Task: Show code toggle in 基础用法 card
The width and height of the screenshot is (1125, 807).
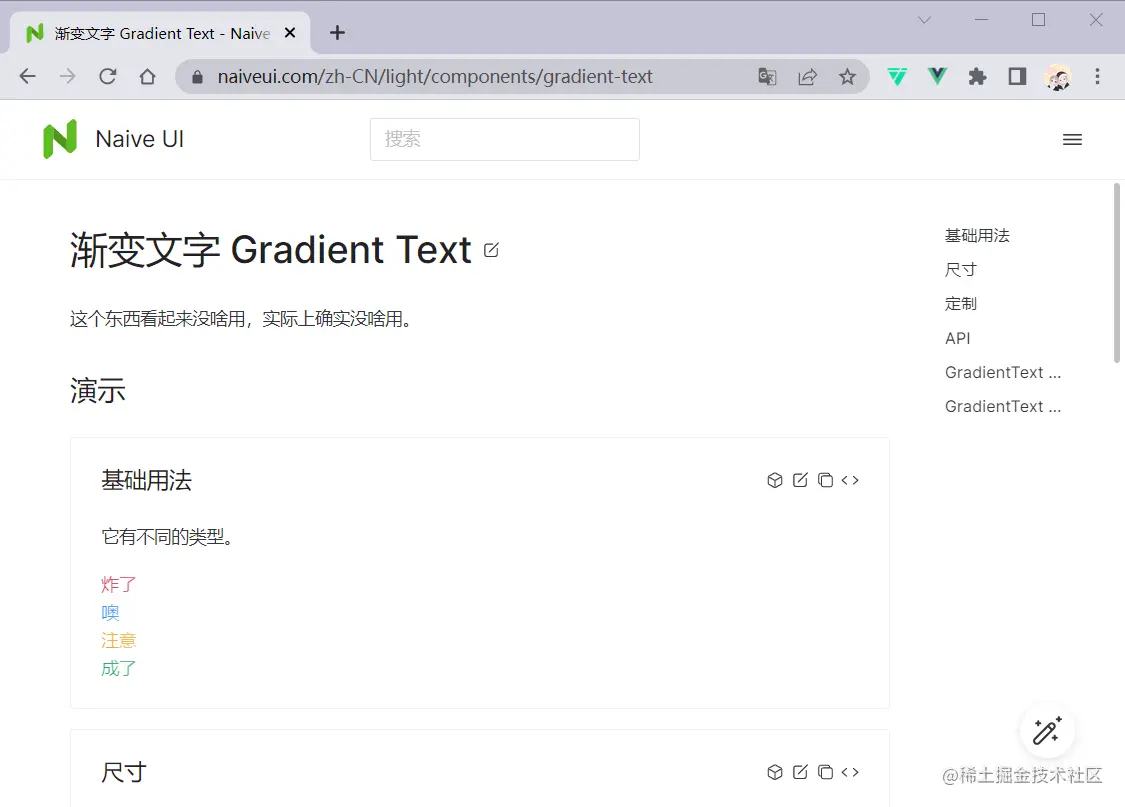Action: click(850, 480)
